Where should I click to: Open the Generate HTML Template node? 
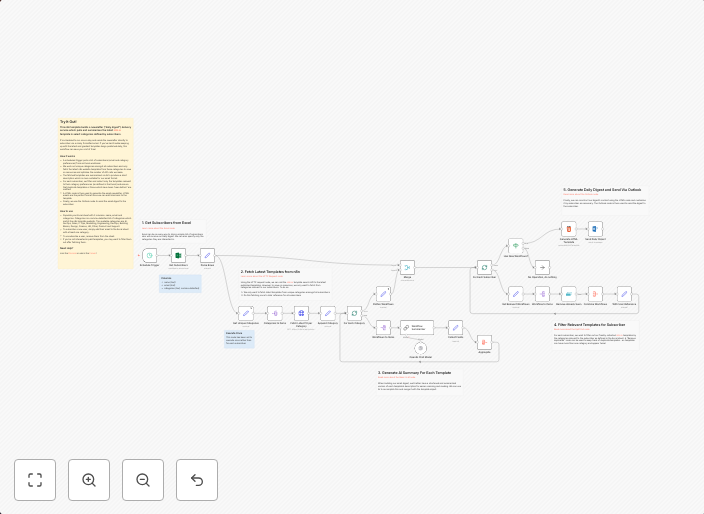click(567, 229)
